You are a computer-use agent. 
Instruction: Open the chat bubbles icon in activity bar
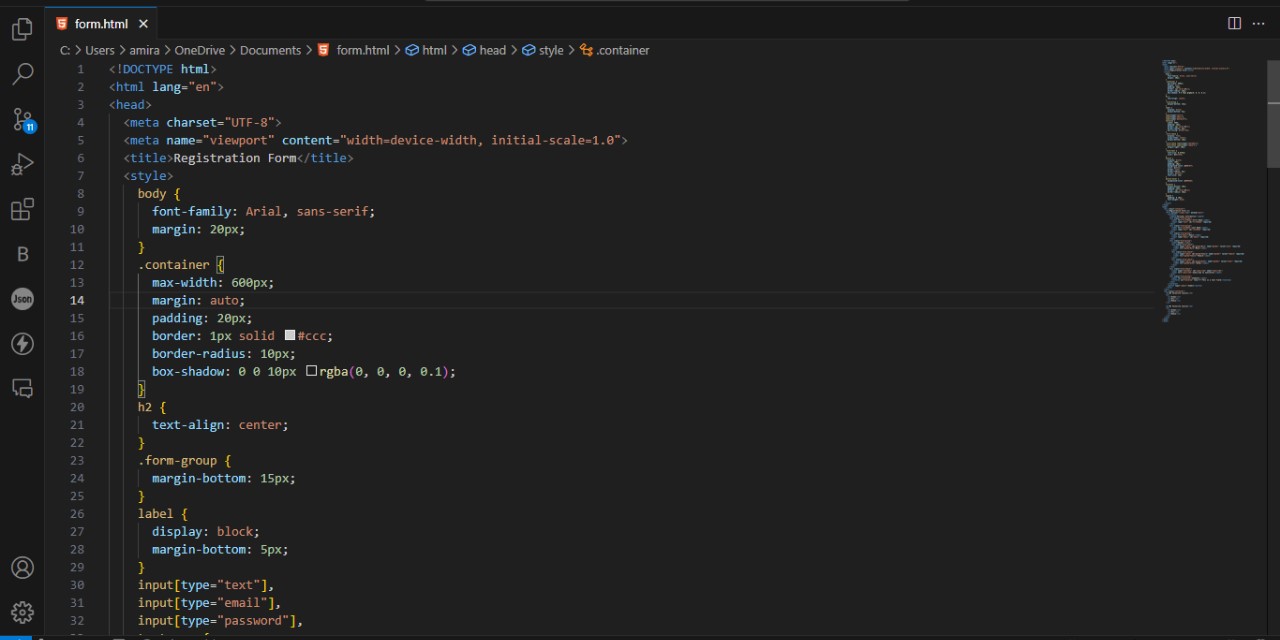22,388
